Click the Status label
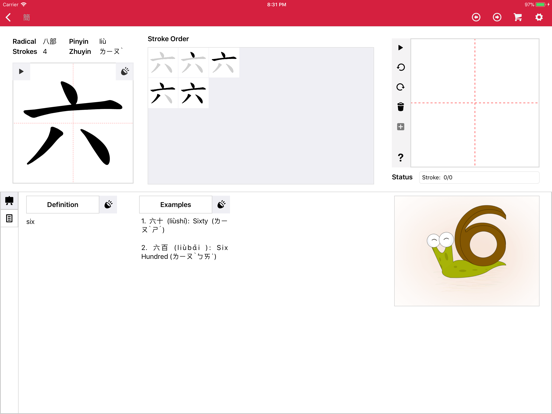The image size is (552, 414). [402, 177]
